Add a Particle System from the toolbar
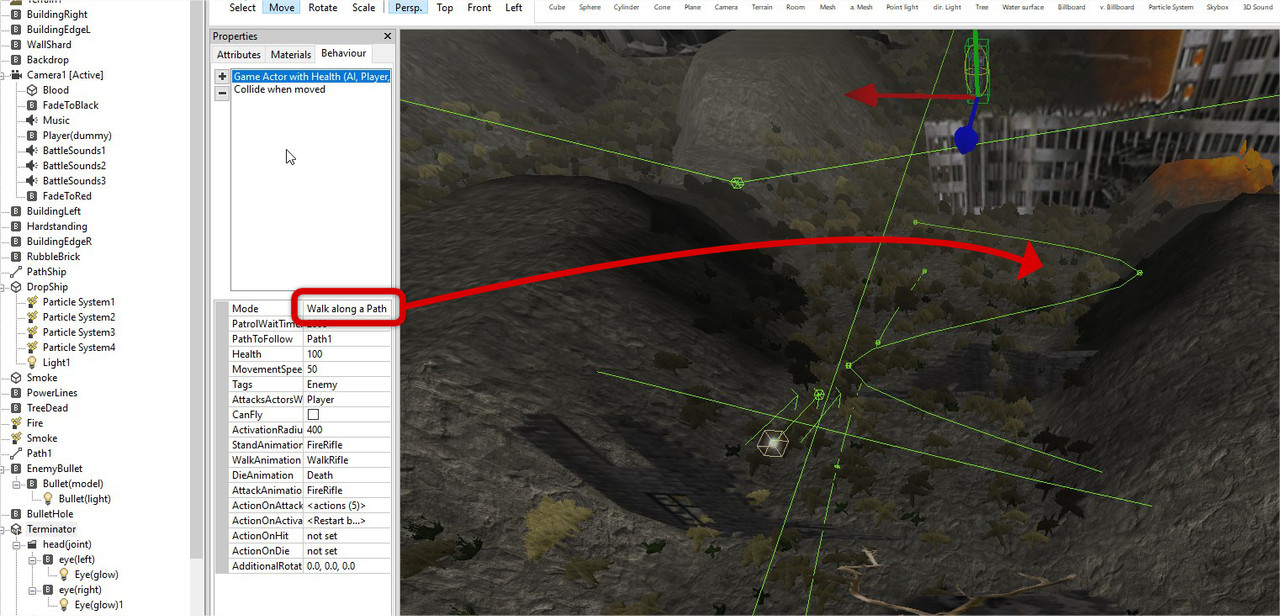 [x=1170, y=7]
